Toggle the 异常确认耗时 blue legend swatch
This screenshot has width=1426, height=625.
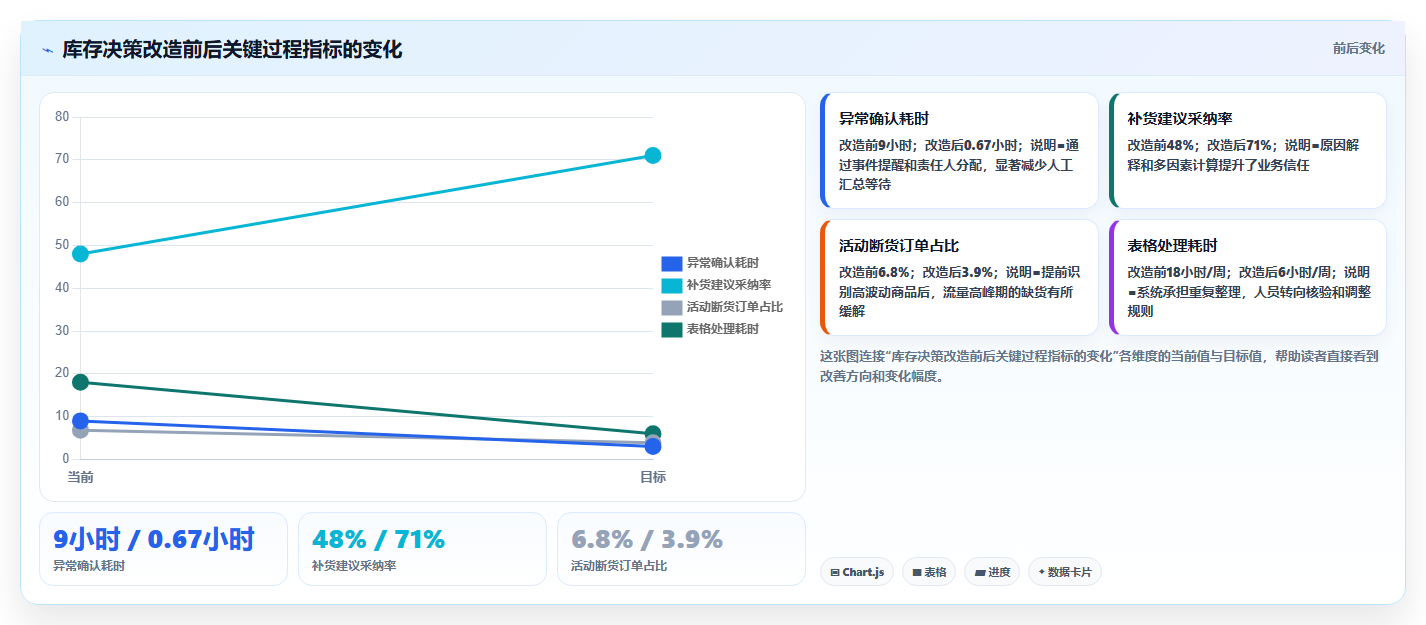672,263
